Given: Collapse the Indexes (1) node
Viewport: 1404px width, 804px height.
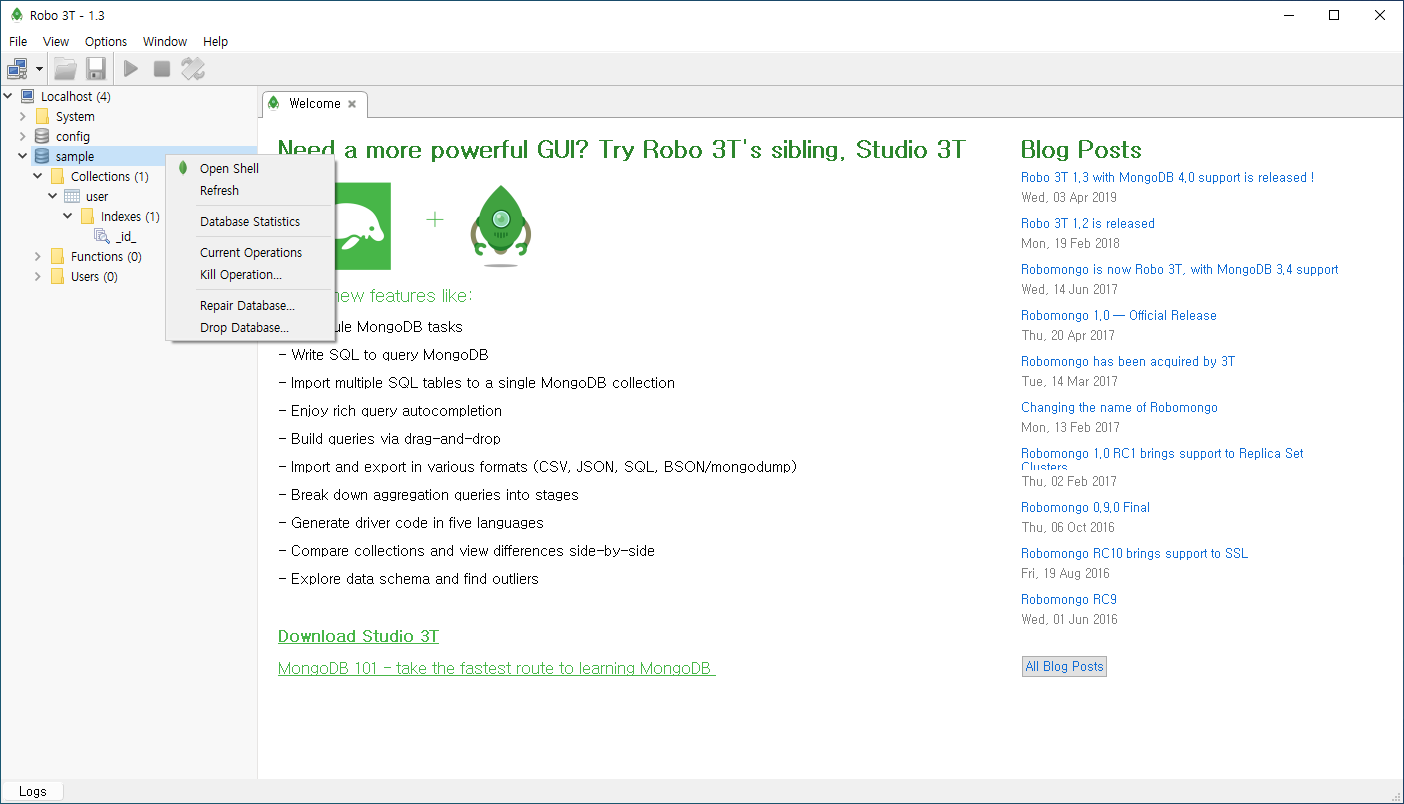Looking at the screenshot, I should (68, 216).
